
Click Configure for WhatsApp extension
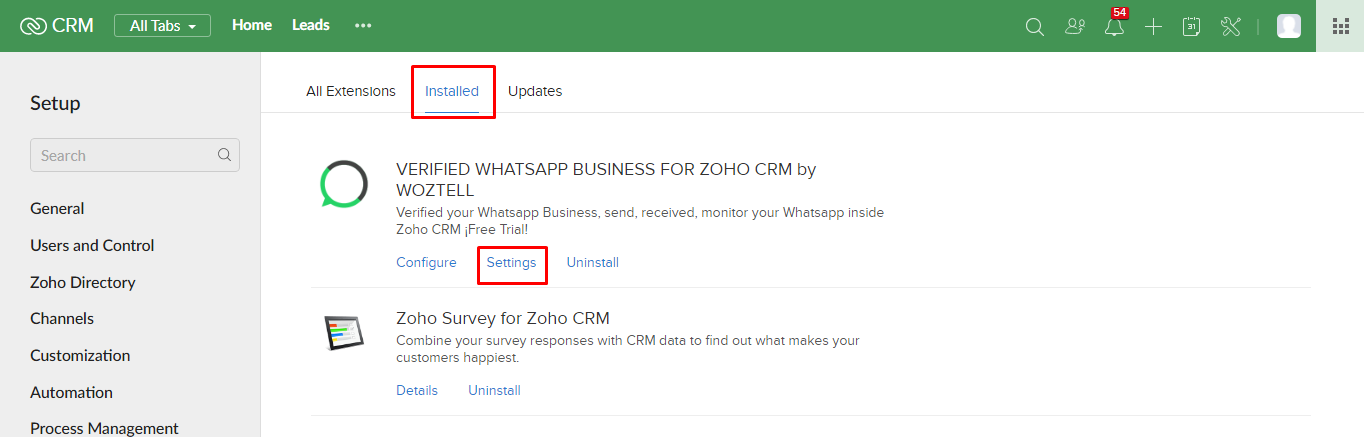tap(426, 263)
